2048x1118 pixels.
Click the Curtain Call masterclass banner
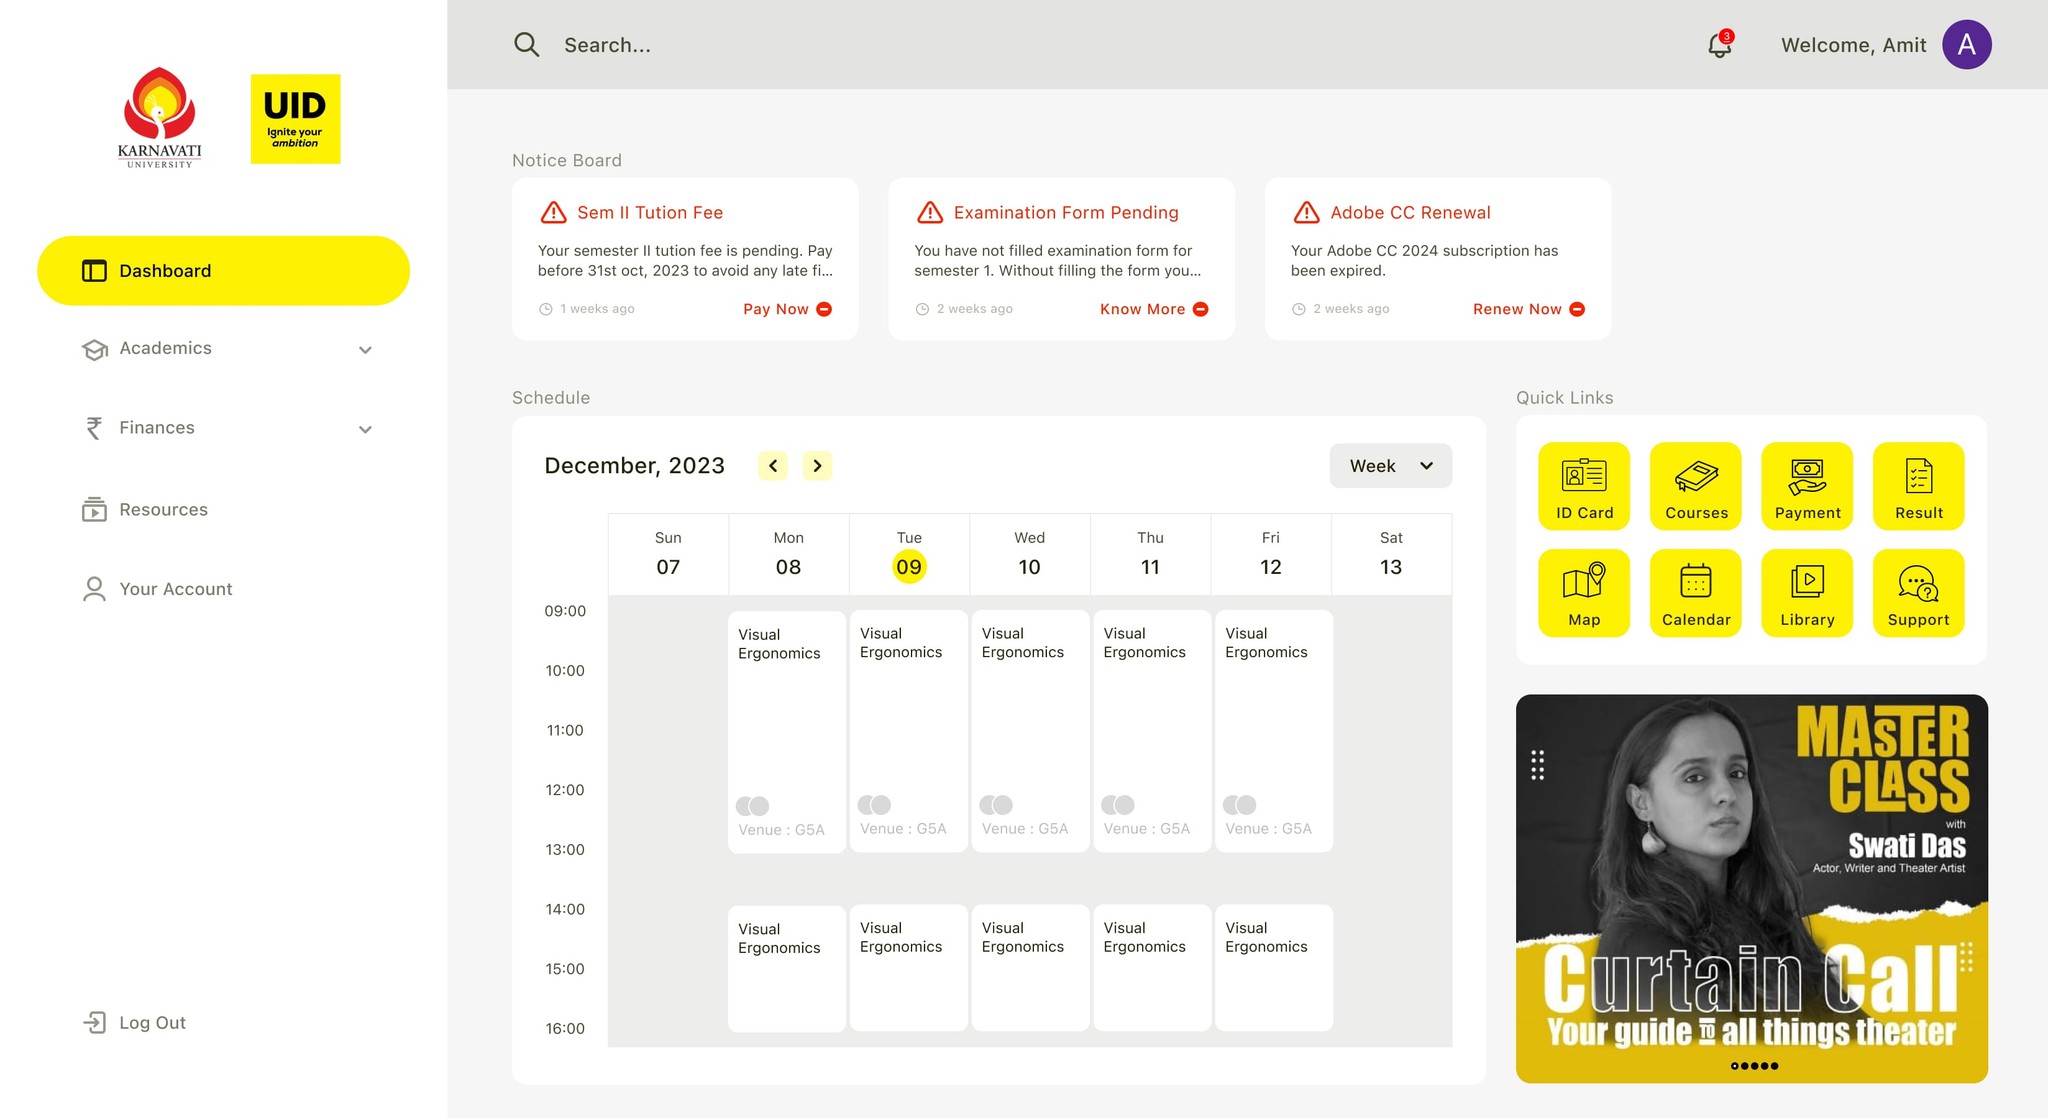(1751, 888)
